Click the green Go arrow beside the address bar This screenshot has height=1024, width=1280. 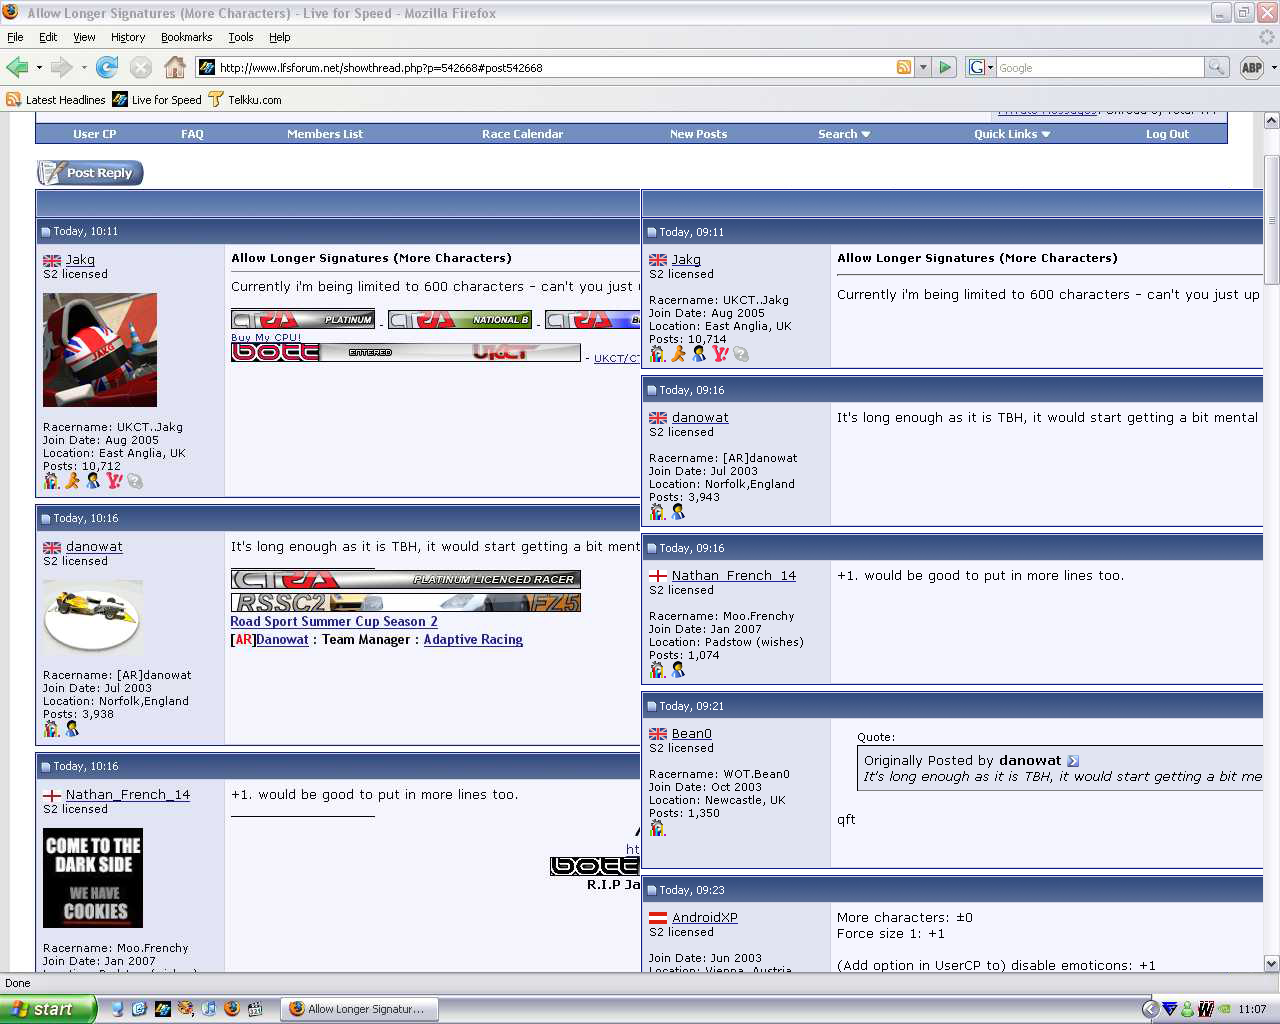click(x=945, y=67)
